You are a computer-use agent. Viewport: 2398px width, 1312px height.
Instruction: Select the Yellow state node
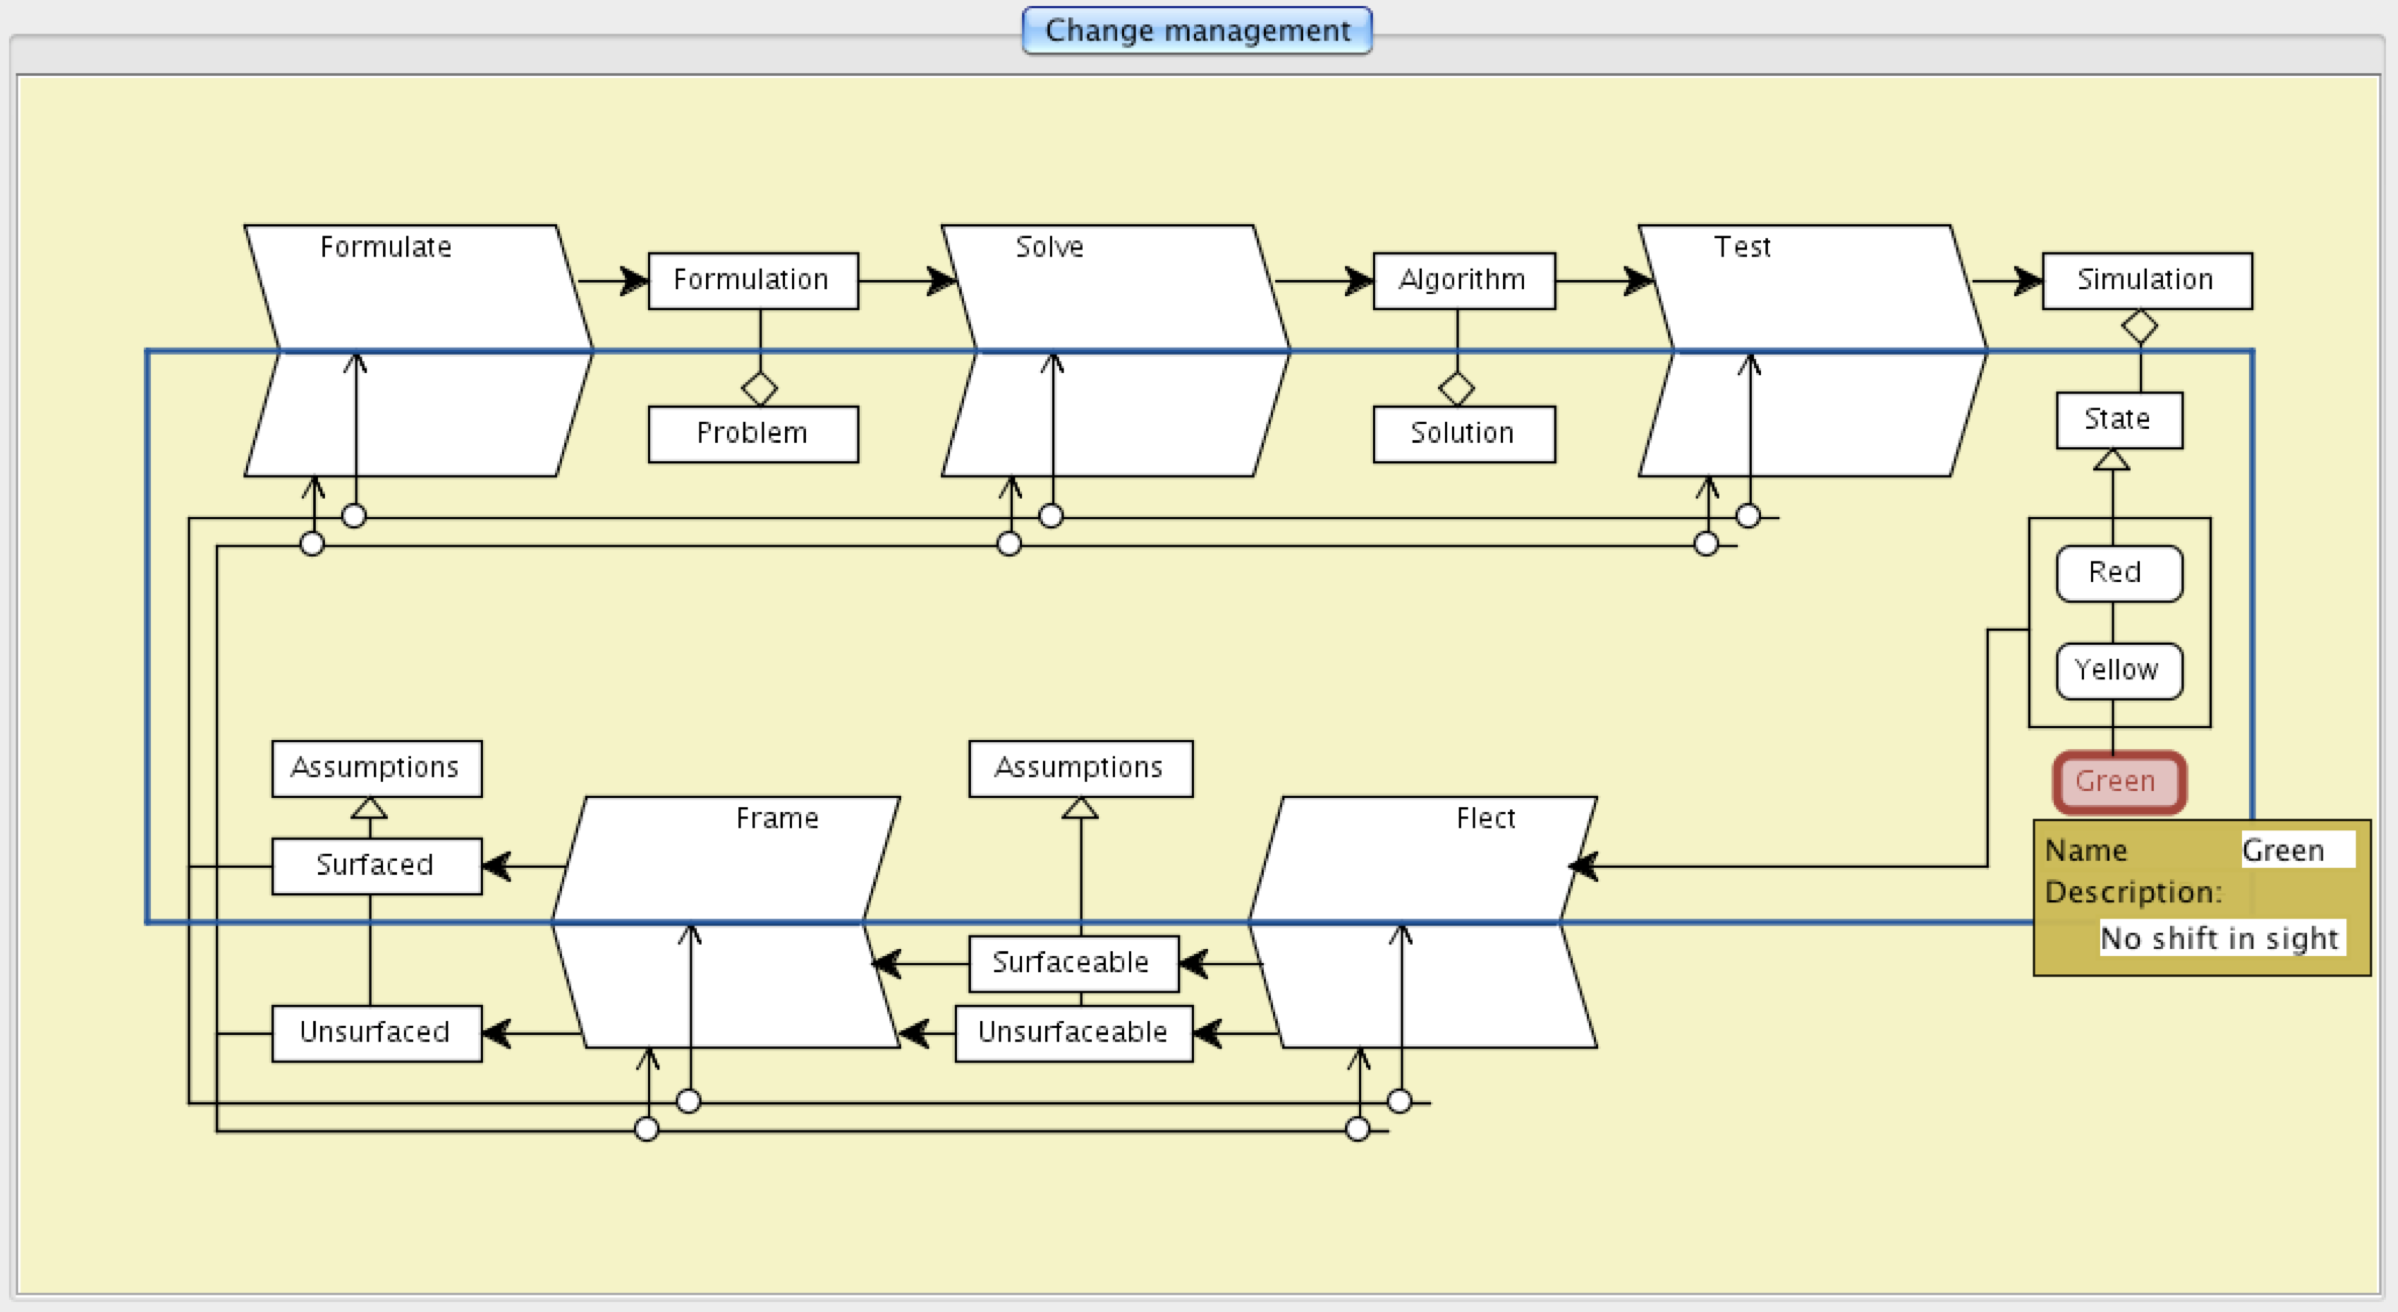[2118, 670]
